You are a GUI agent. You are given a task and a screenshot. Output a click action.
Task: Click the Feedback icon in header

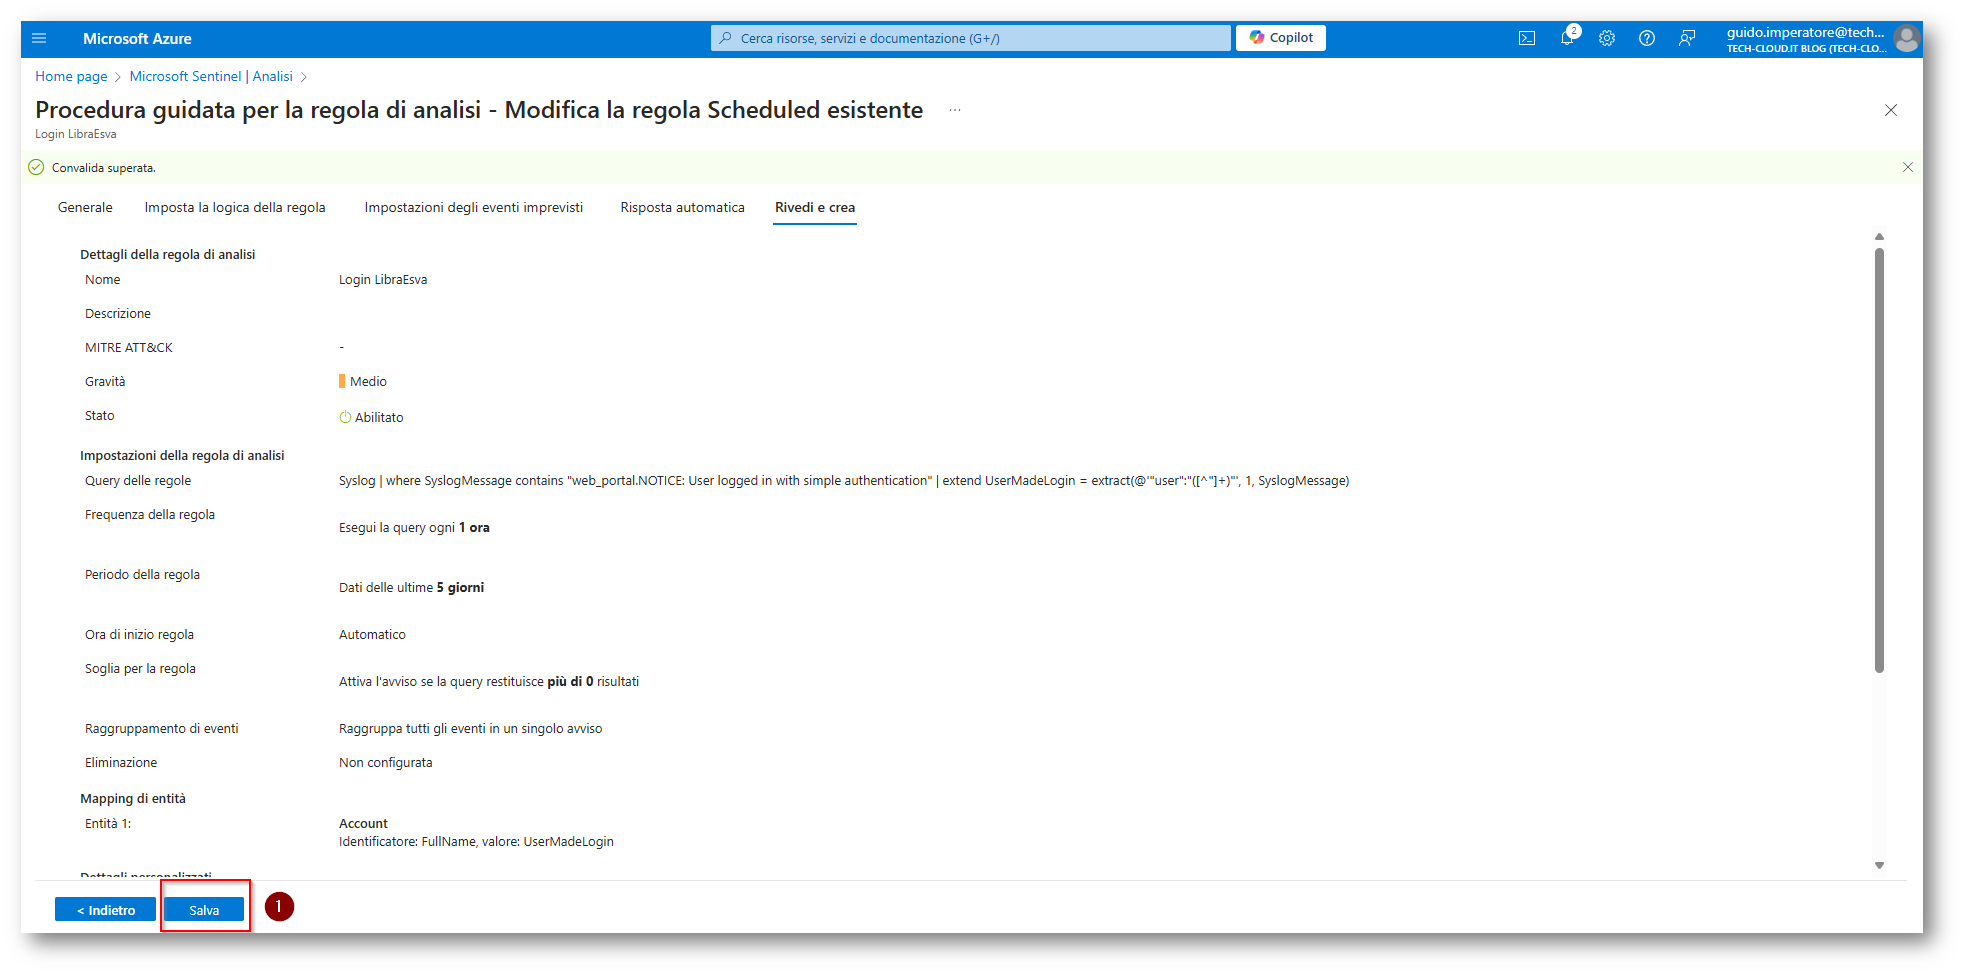[1687, 39]
